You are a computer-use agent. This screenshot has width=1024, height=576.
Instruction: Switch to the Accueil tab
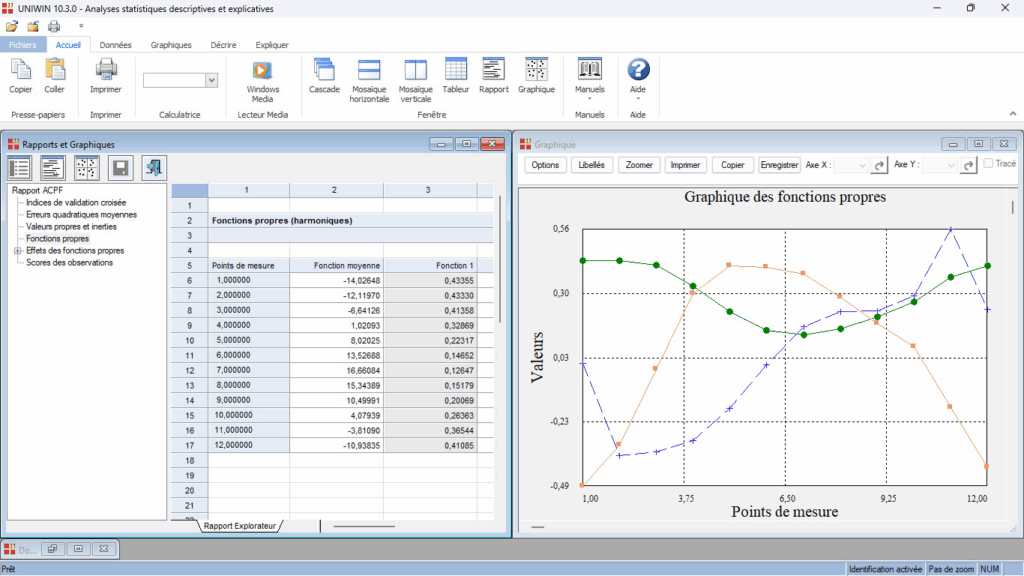68,45
